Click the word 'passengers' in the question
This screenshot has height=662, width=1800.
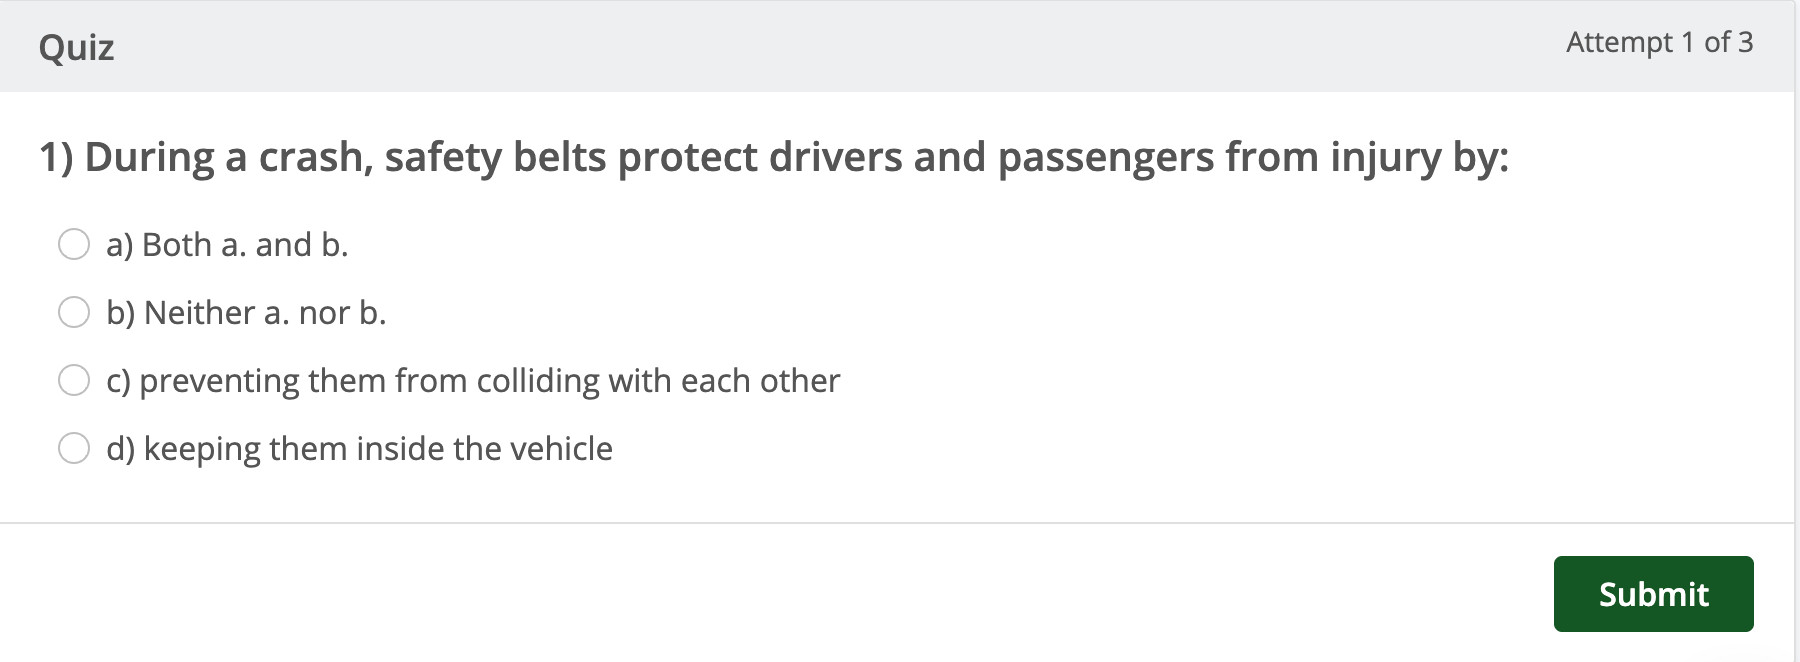pos(1106,158)
